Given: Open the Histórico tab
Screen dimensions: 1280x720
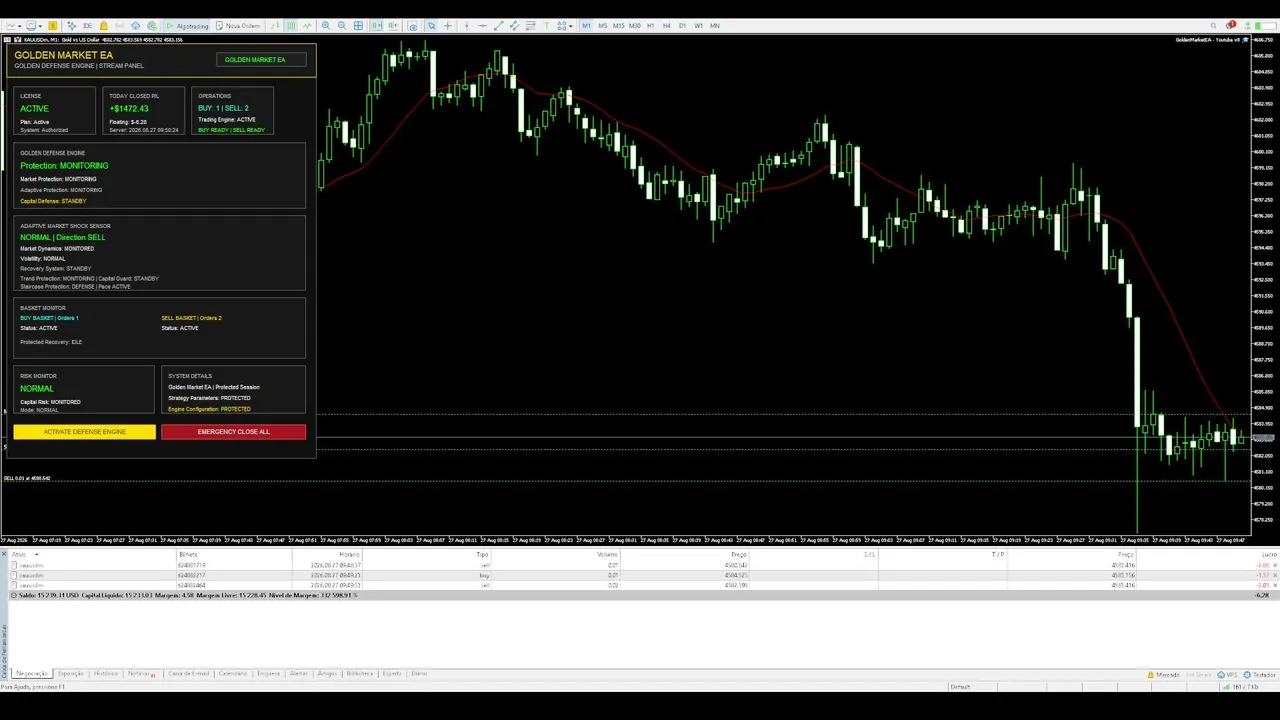Looking at the screenshot, I should pos(106,673).
